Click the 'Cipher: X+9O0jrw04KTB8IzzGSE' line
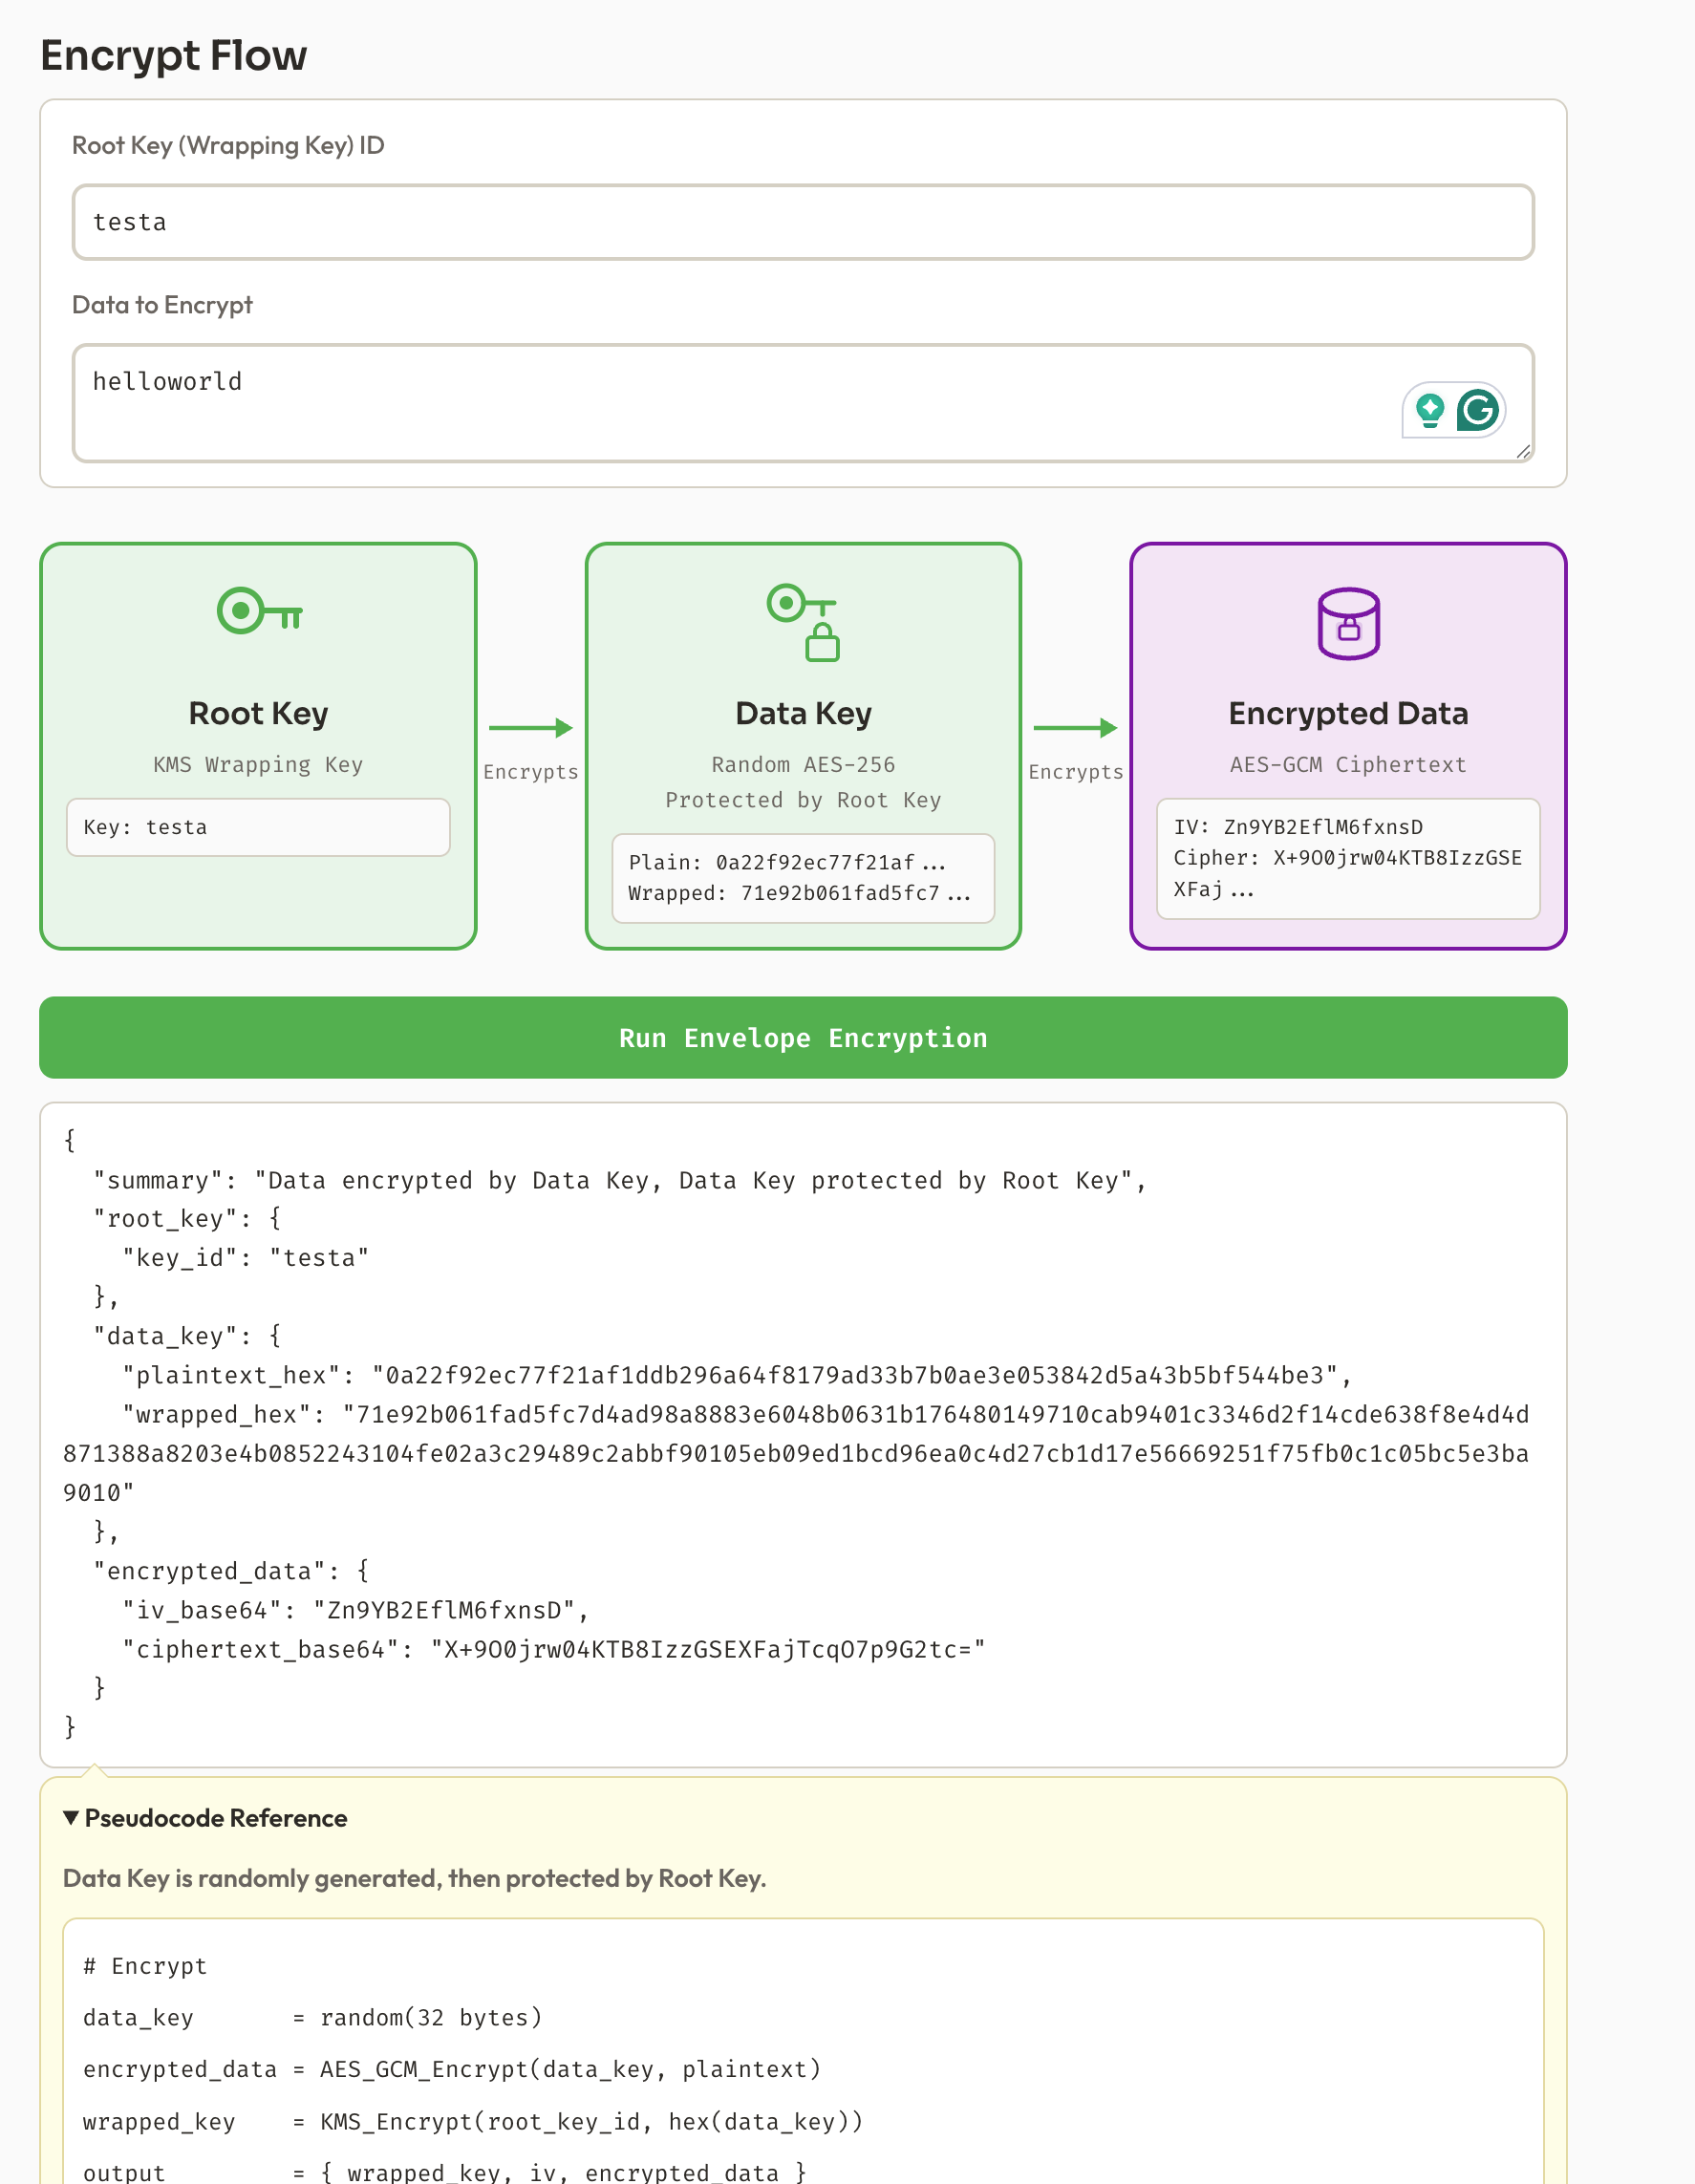The height and width of the screenshot is (2184, 1695). pyautogui.click(x=1347, y=858)
